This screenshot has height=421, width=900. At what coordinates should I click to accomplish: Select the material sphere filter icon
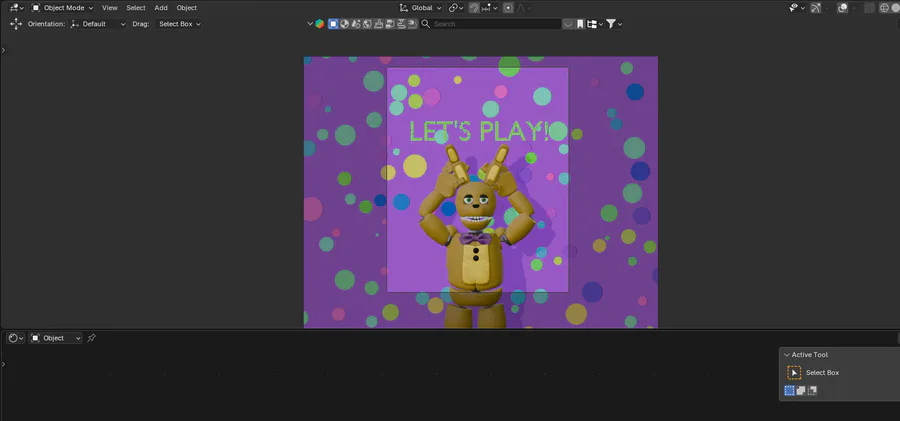(x=344, y=24)
